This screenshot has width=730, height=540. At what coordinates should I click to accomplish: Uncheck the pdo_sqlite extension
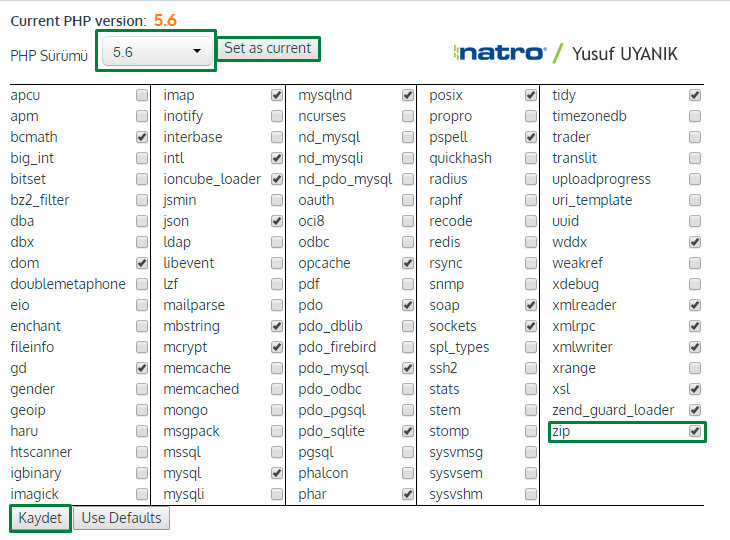point(408,431)
